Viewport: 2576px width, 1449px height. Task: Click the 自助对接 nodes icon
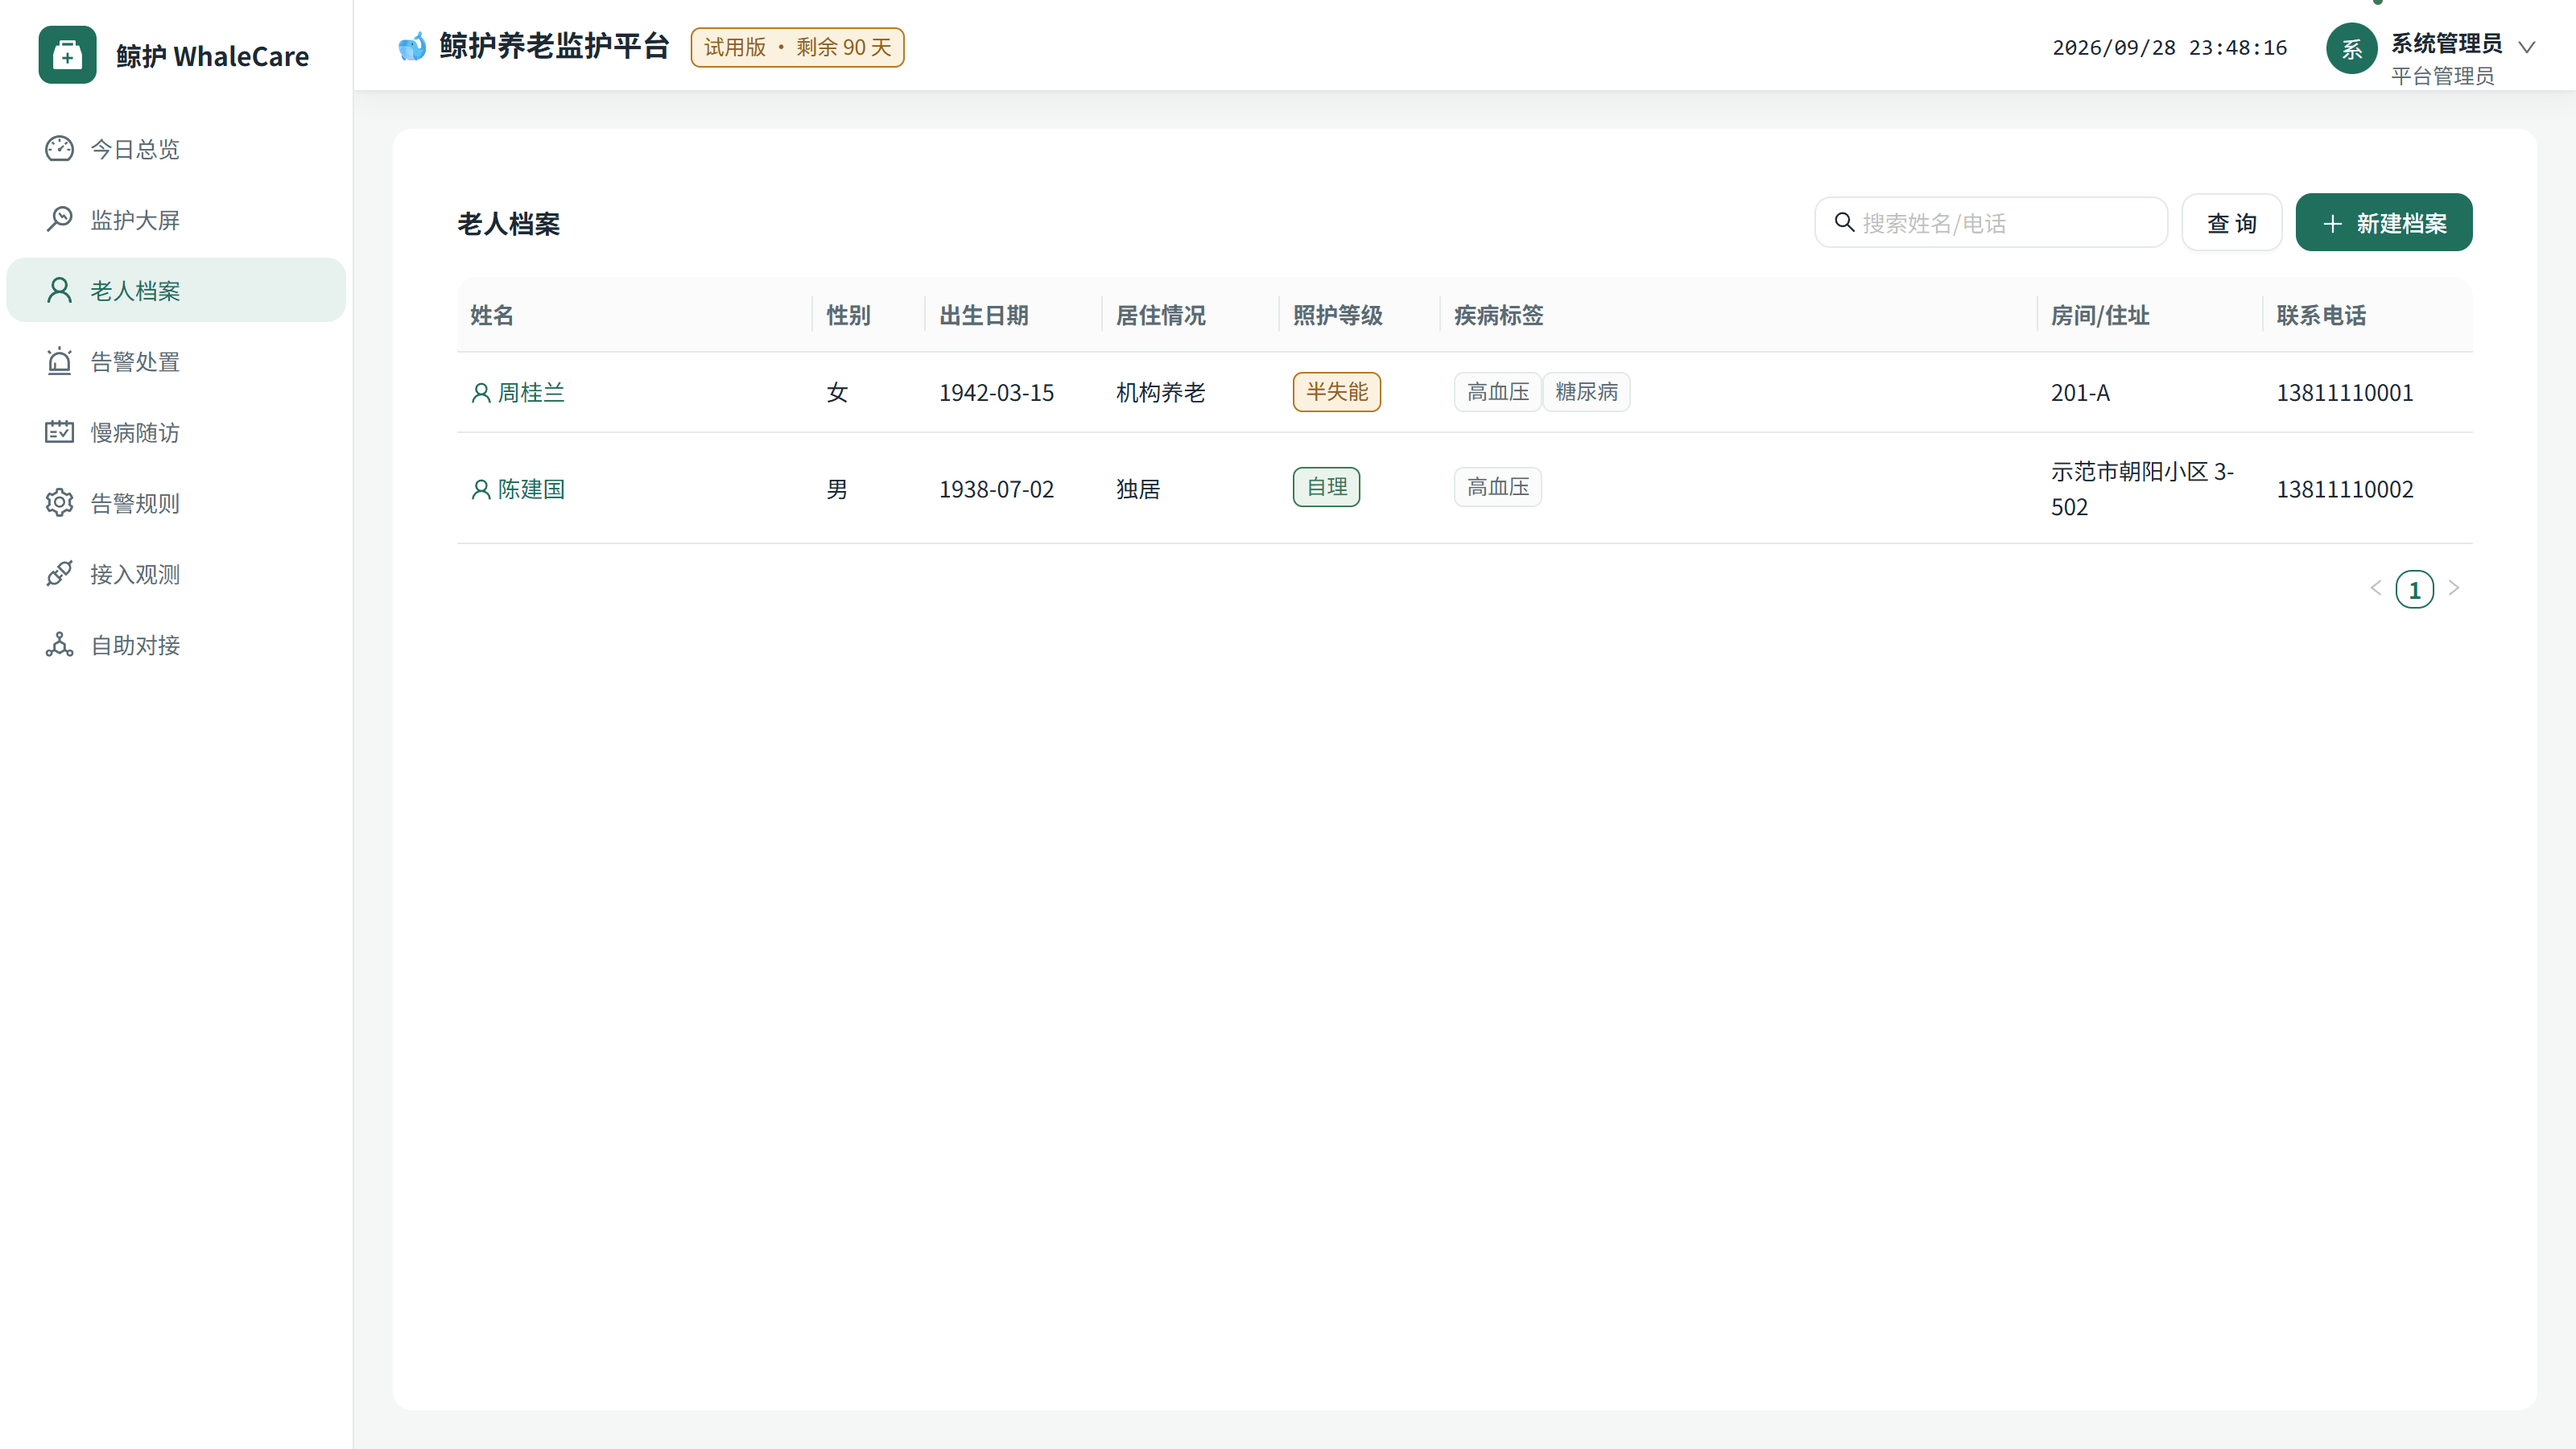[x=59, y=645]
